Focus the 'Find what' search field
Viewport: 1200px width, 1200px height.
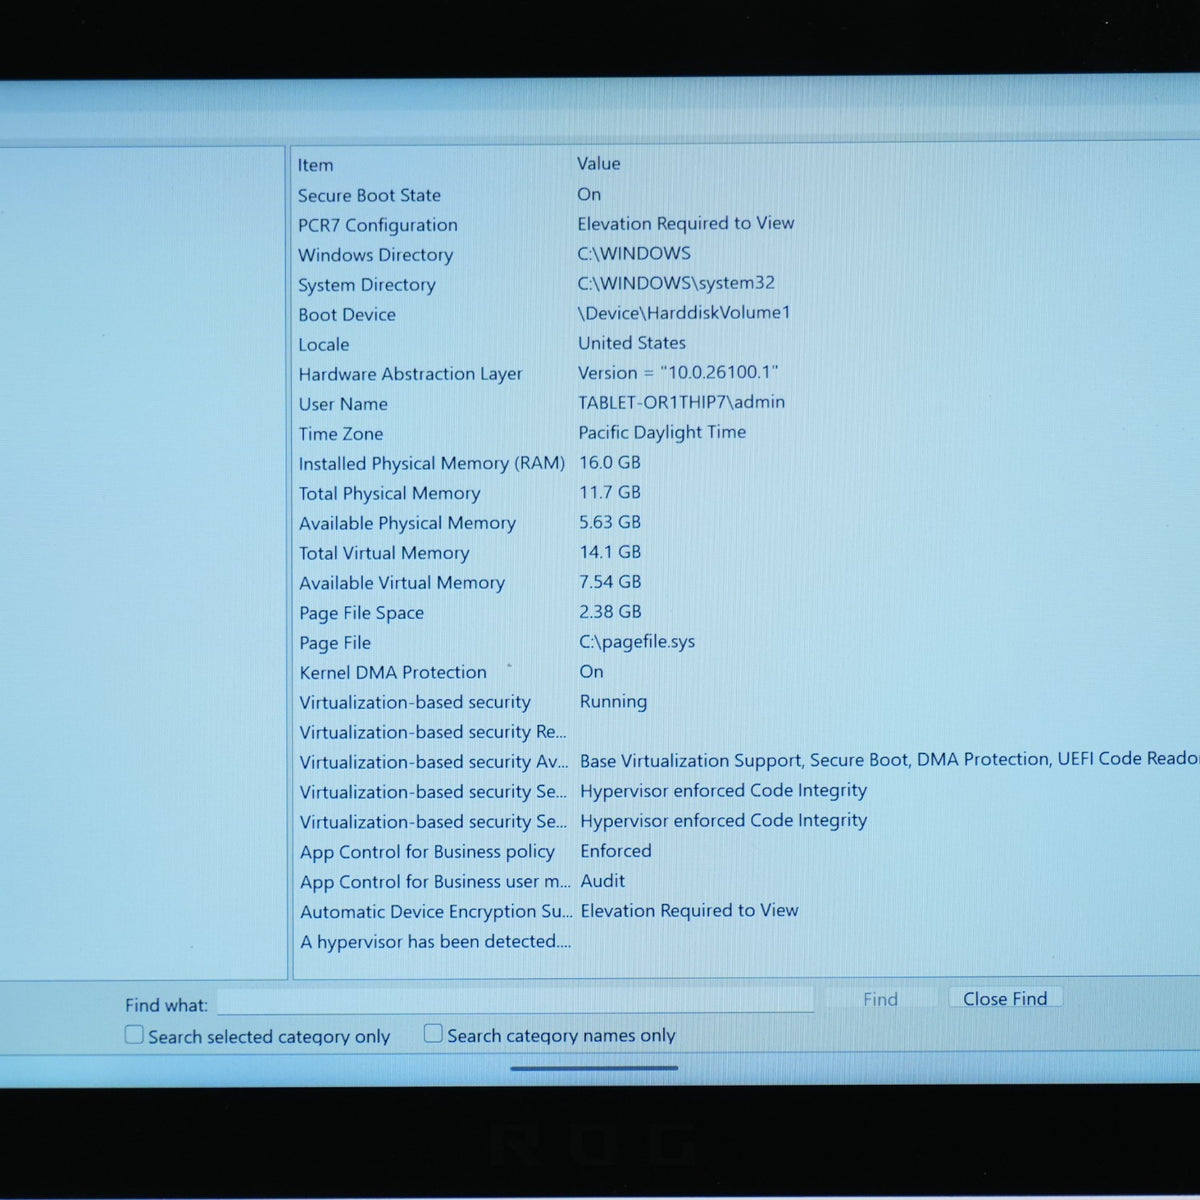[515, 1000]
